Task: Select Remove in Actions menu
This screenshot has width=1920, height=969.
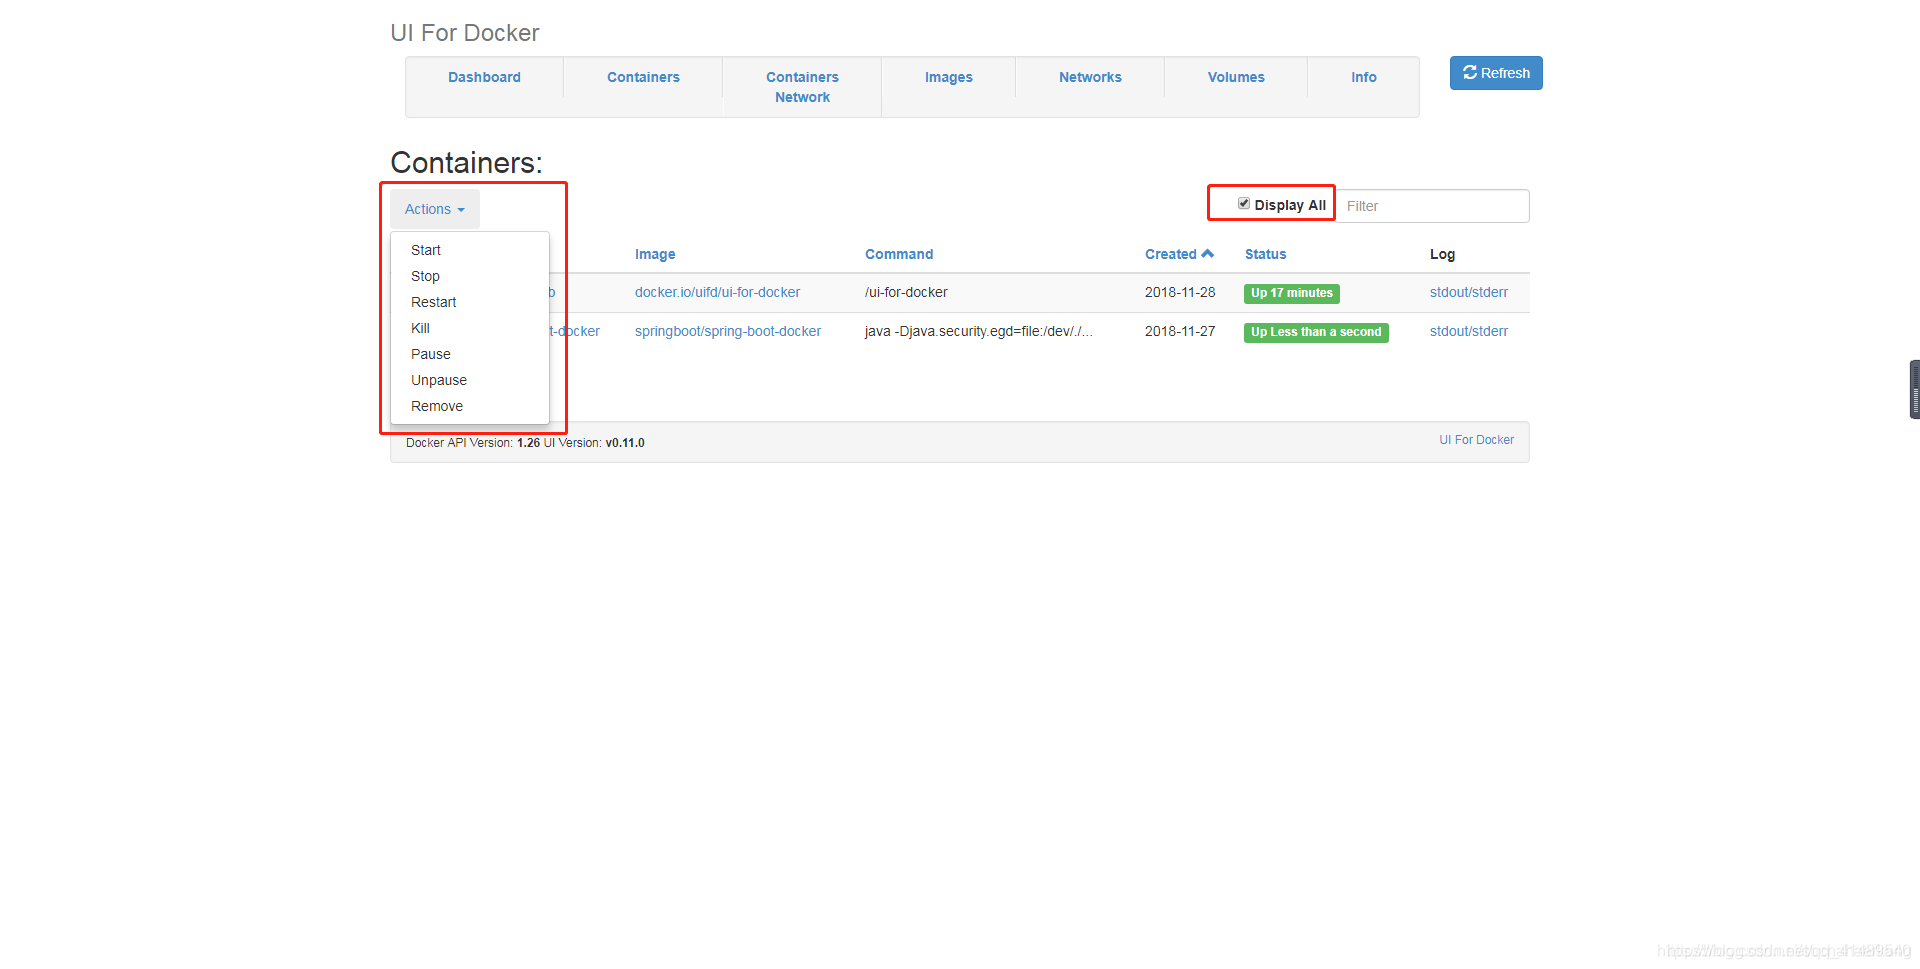Action: click(x=470, y=406)
